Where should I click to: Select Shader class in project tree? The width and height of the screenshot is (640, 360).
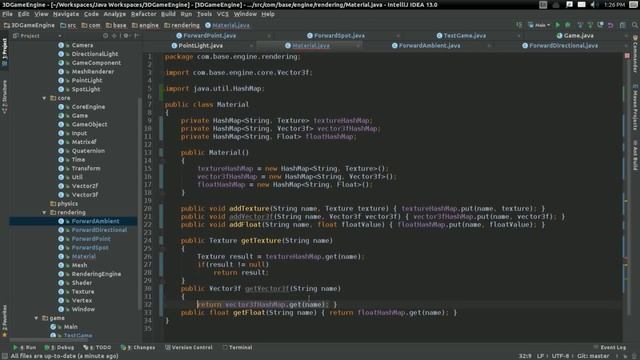tap(82, 283)
